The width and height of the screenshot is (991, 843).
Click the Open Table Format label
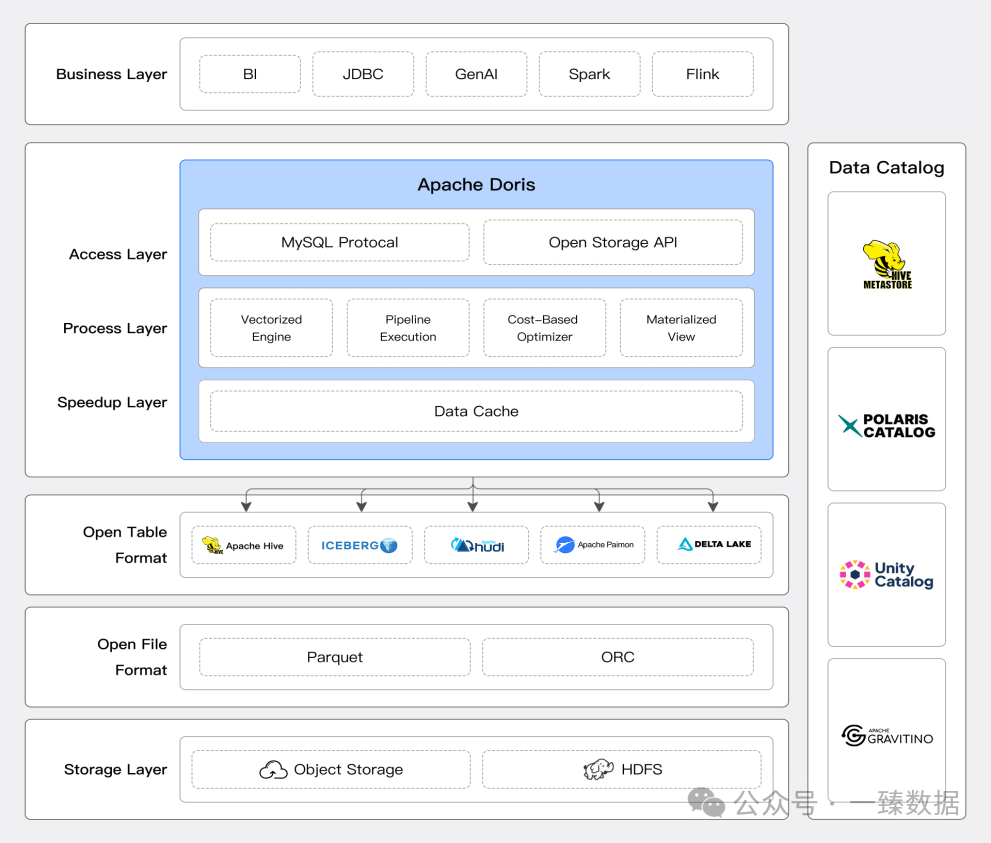[125, 545]
